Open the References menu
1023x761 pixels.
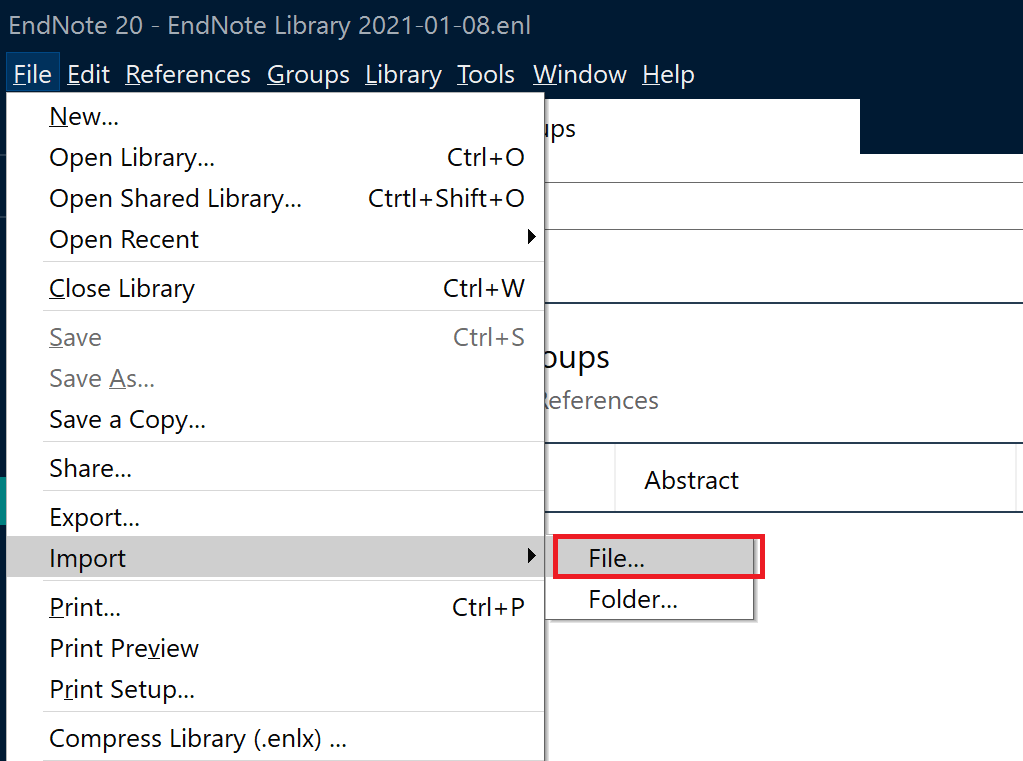coord(188,74)
